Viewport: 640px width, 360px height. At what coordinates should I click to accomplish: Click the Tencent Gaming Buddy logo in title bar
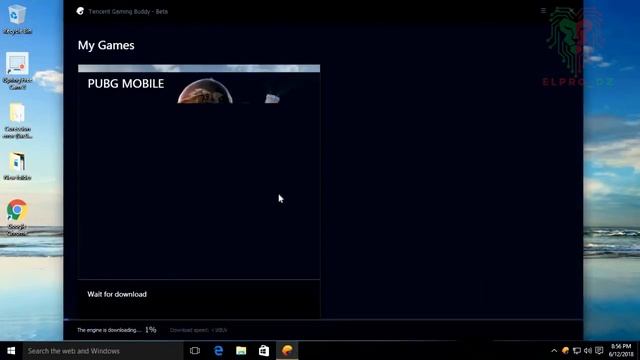(80, 11)
